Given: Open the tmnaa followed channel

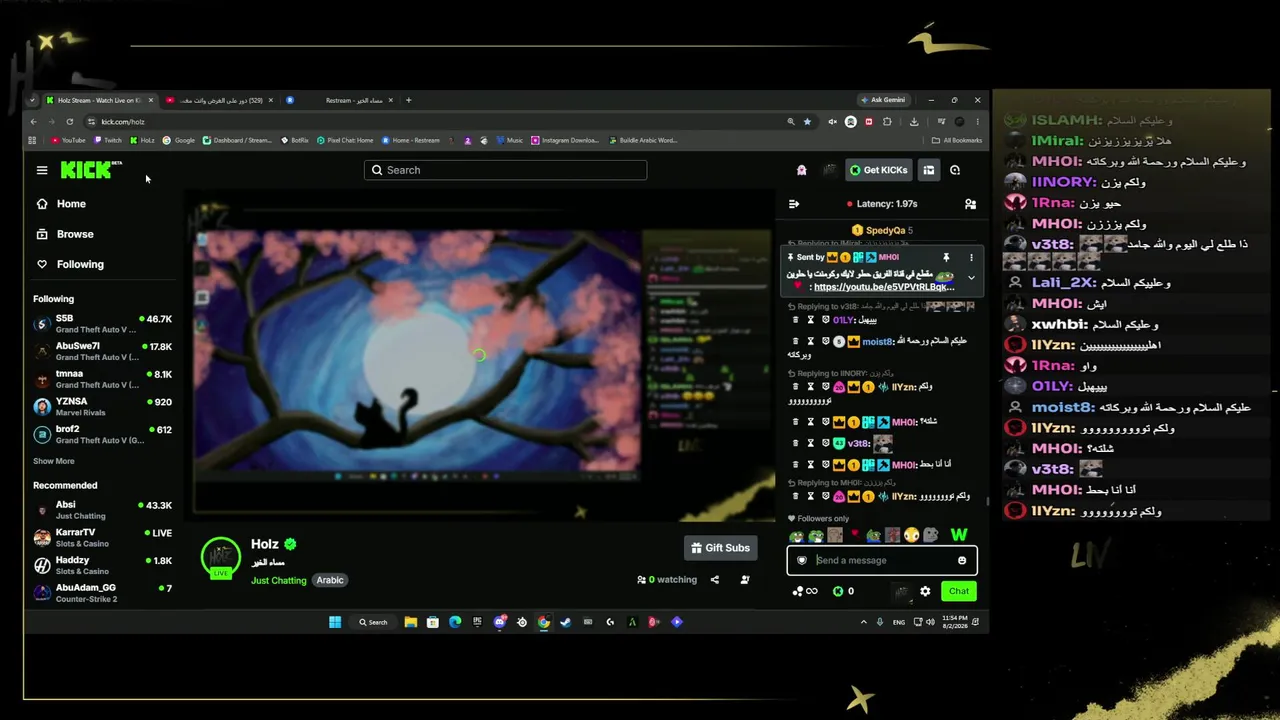Looking at the screenshot, I should (102, 379).
